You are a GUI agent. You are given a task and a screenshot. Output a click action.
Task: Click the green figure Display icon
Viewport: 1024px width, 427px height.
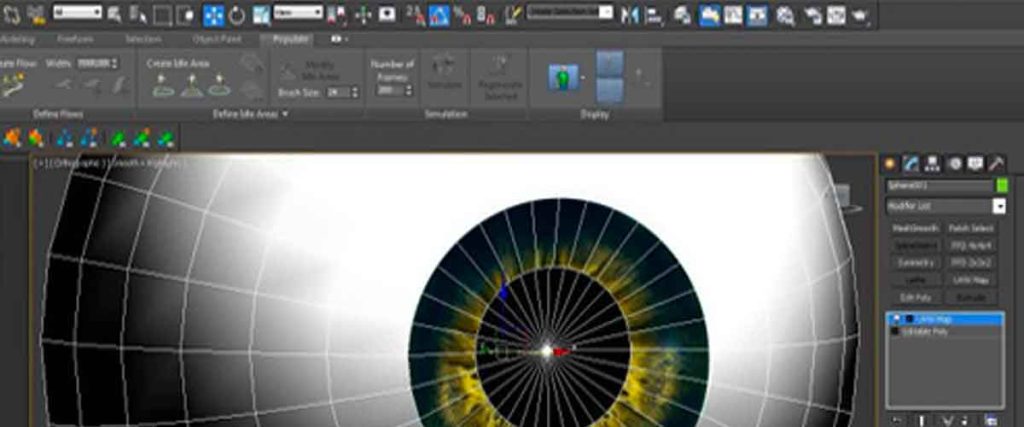click(564, 77)
